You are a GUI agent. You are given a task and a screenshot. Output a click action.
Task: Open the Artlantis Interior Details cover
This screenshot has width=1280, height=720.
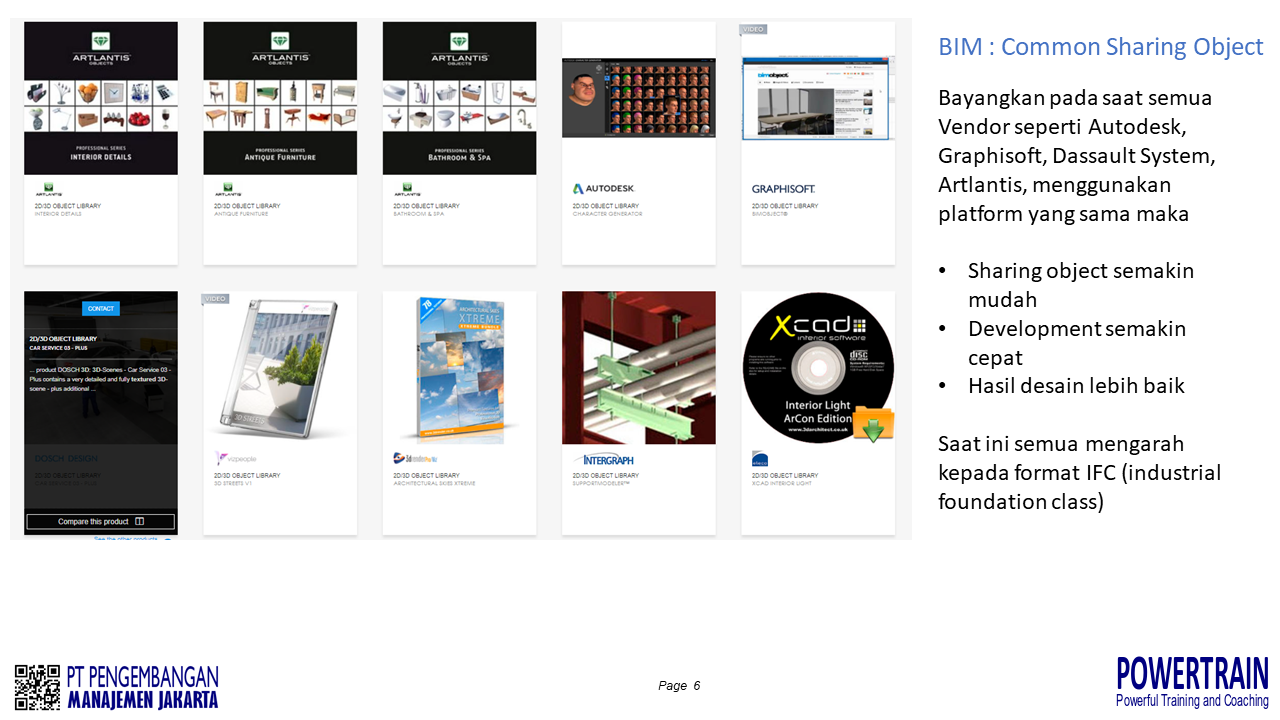[101, 98]
